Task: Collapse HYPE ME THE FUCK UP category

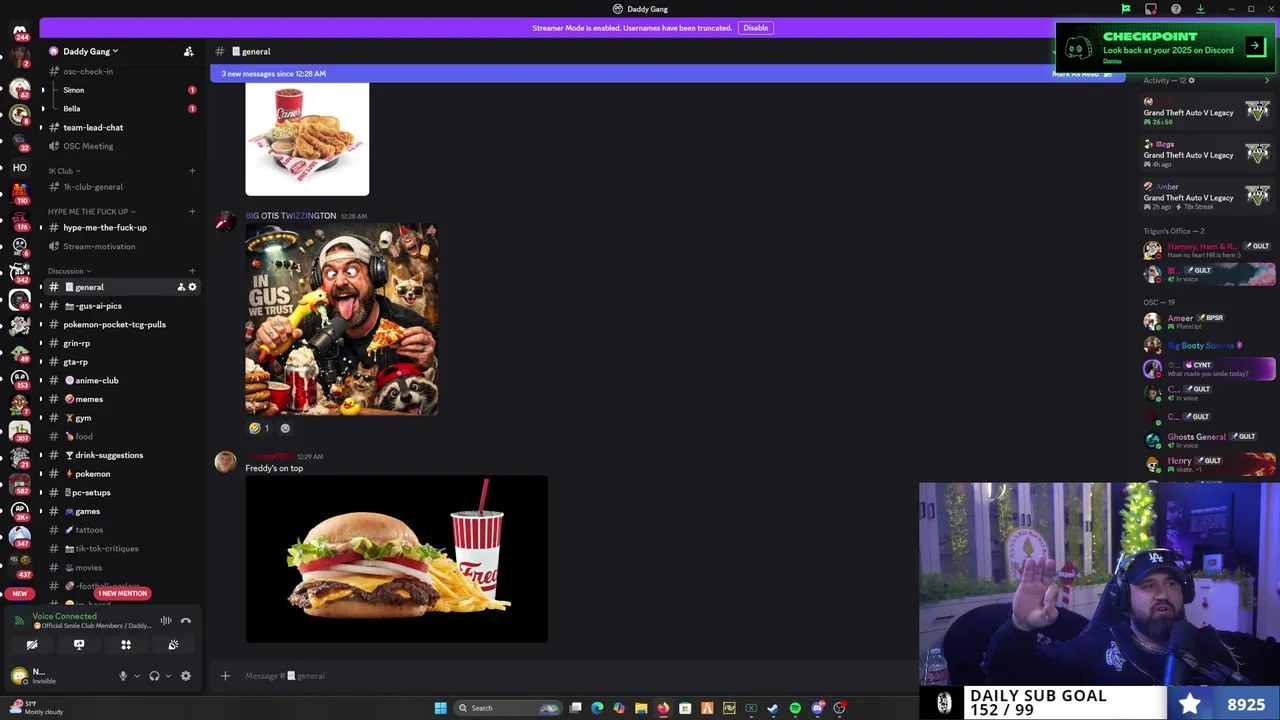Action: (91, 212)
